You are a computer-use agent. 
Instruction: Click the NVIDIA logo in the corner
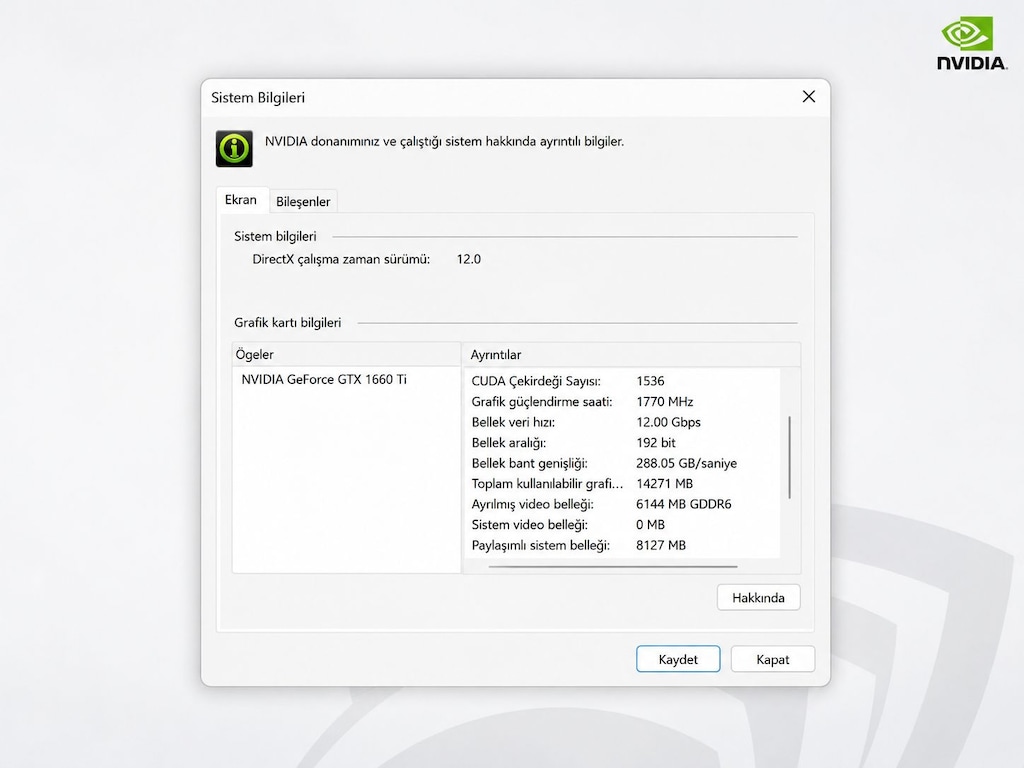(971, 44)
